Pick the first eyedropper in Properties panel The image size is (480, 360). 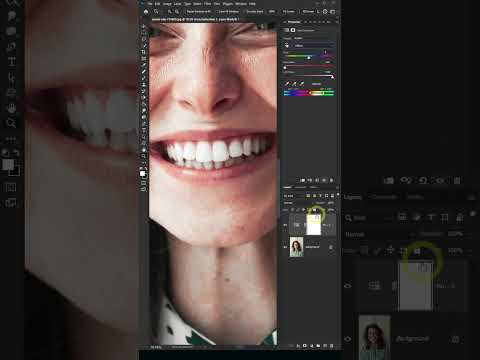point(287,84)
